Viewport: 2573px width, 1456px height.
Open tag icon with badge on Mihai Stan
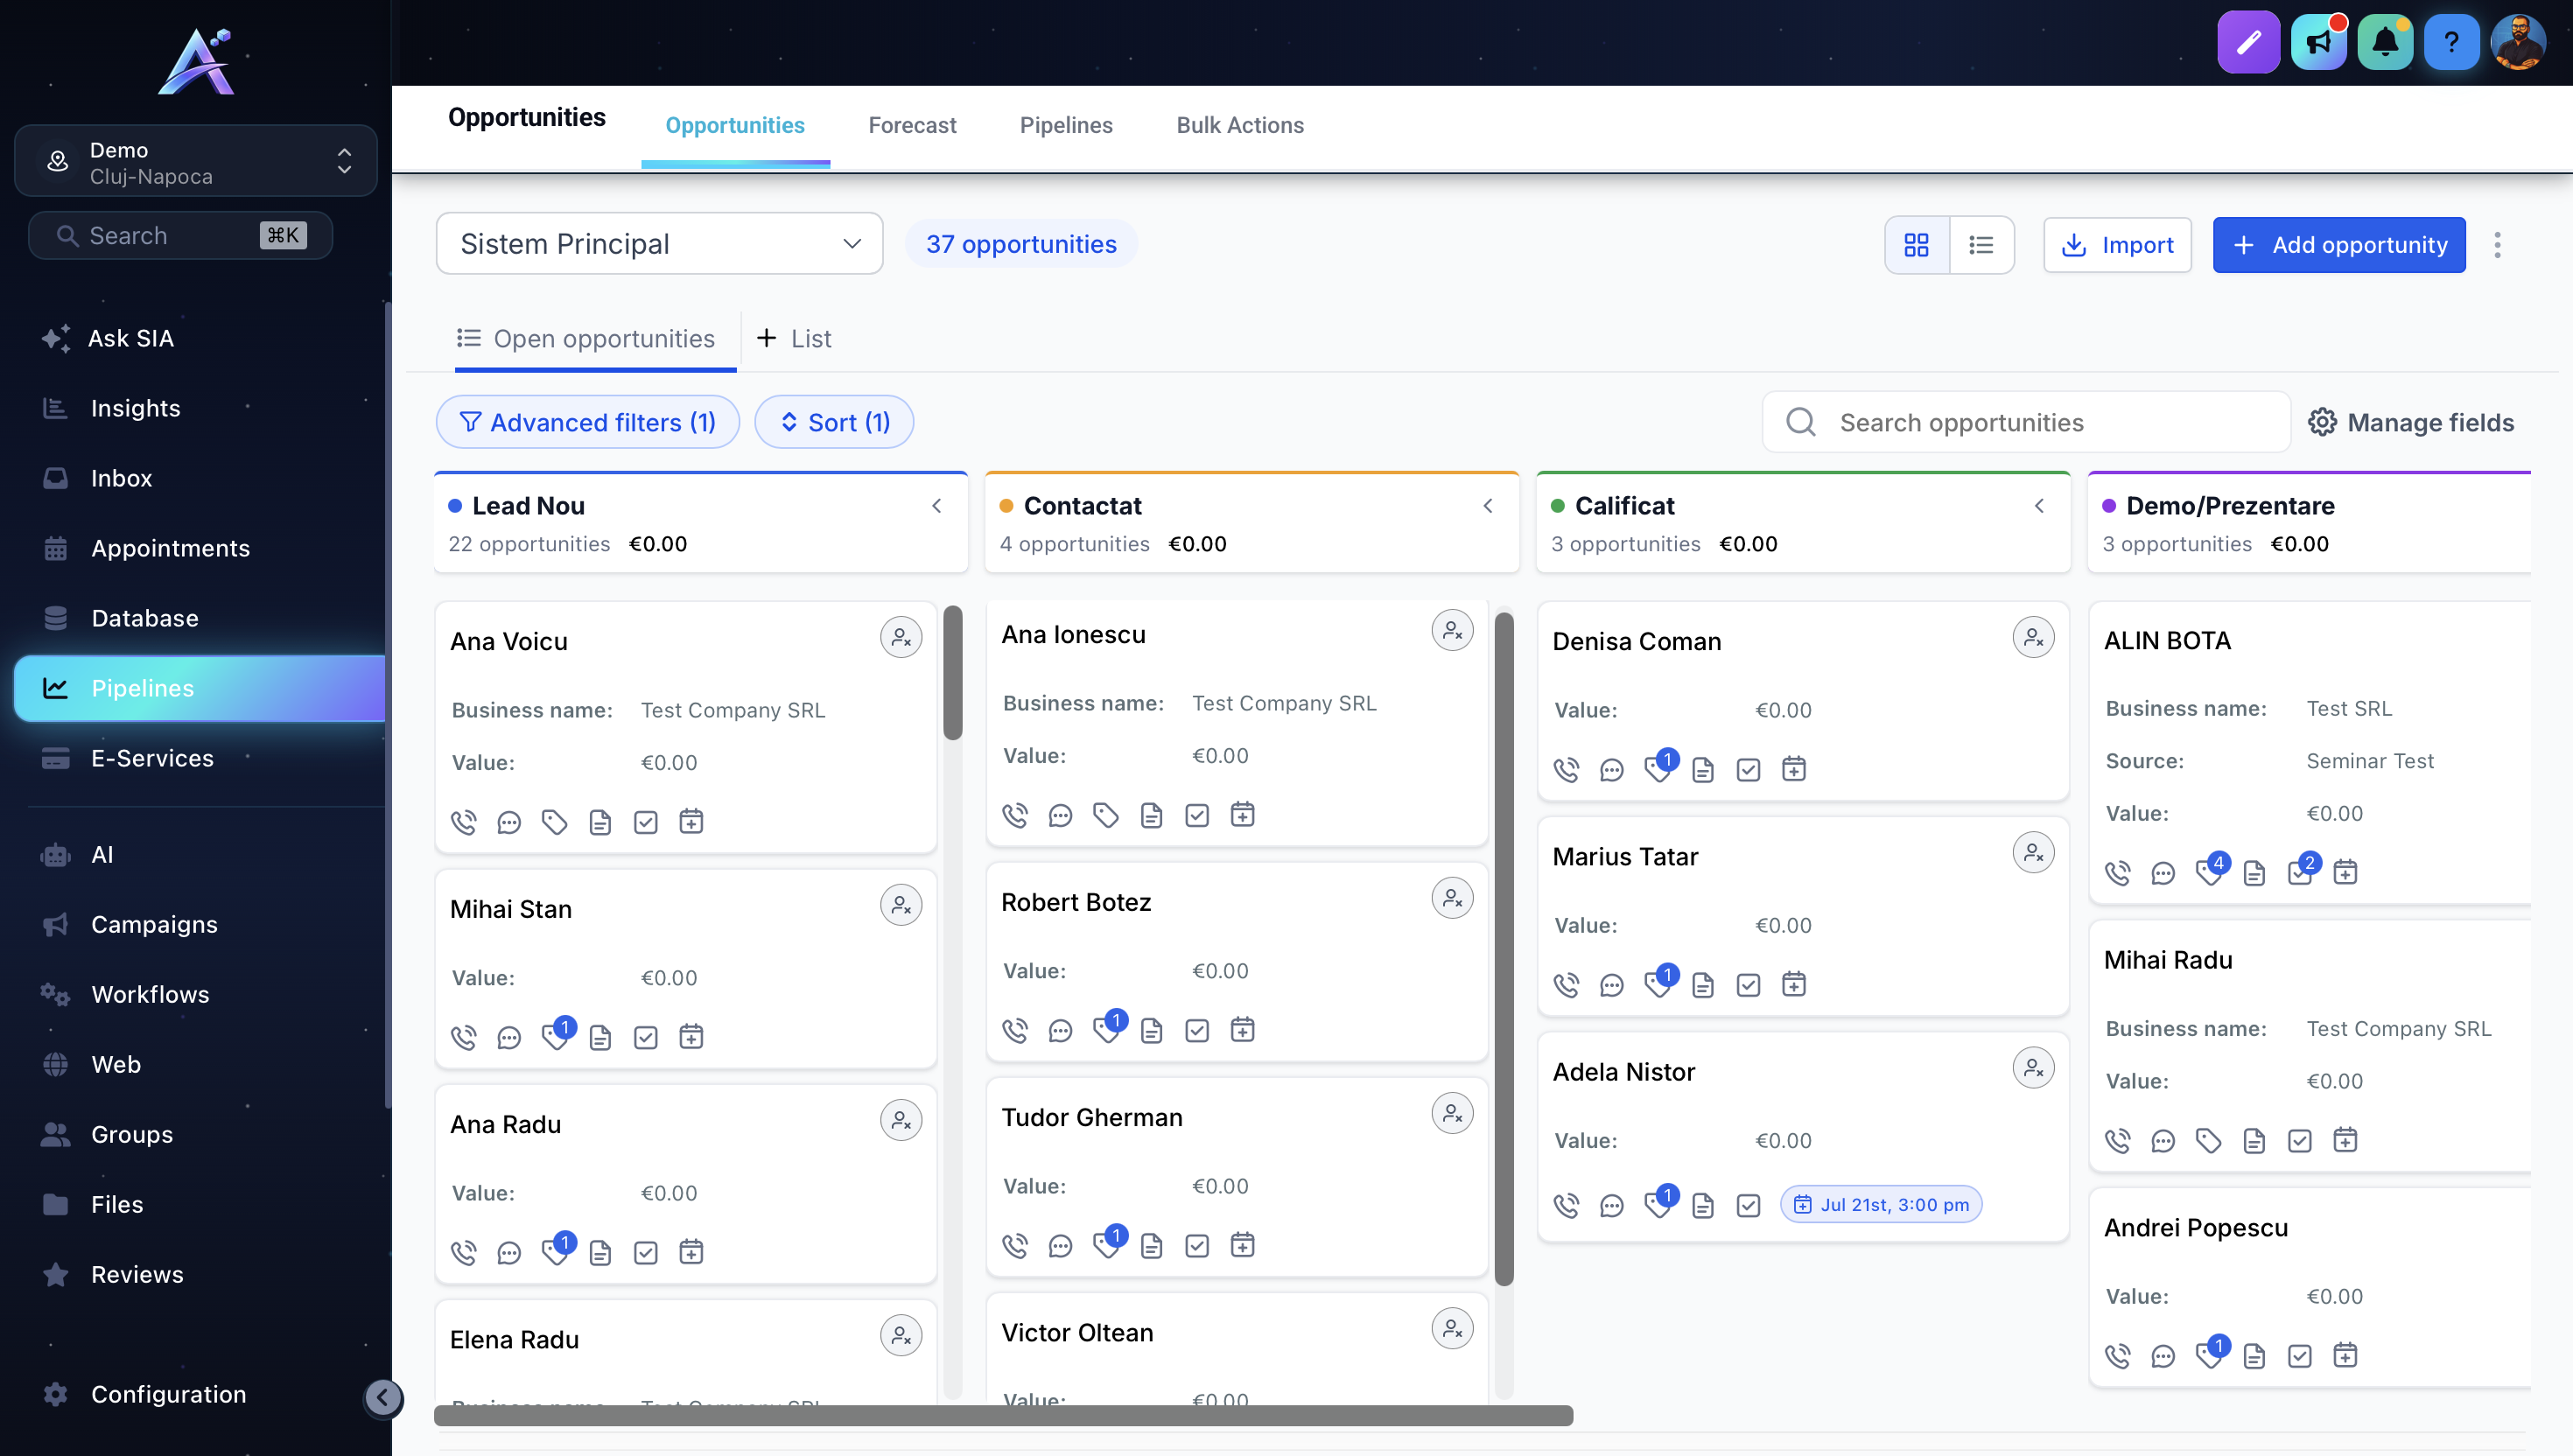pyautogui.click(x=557, y=1035)
